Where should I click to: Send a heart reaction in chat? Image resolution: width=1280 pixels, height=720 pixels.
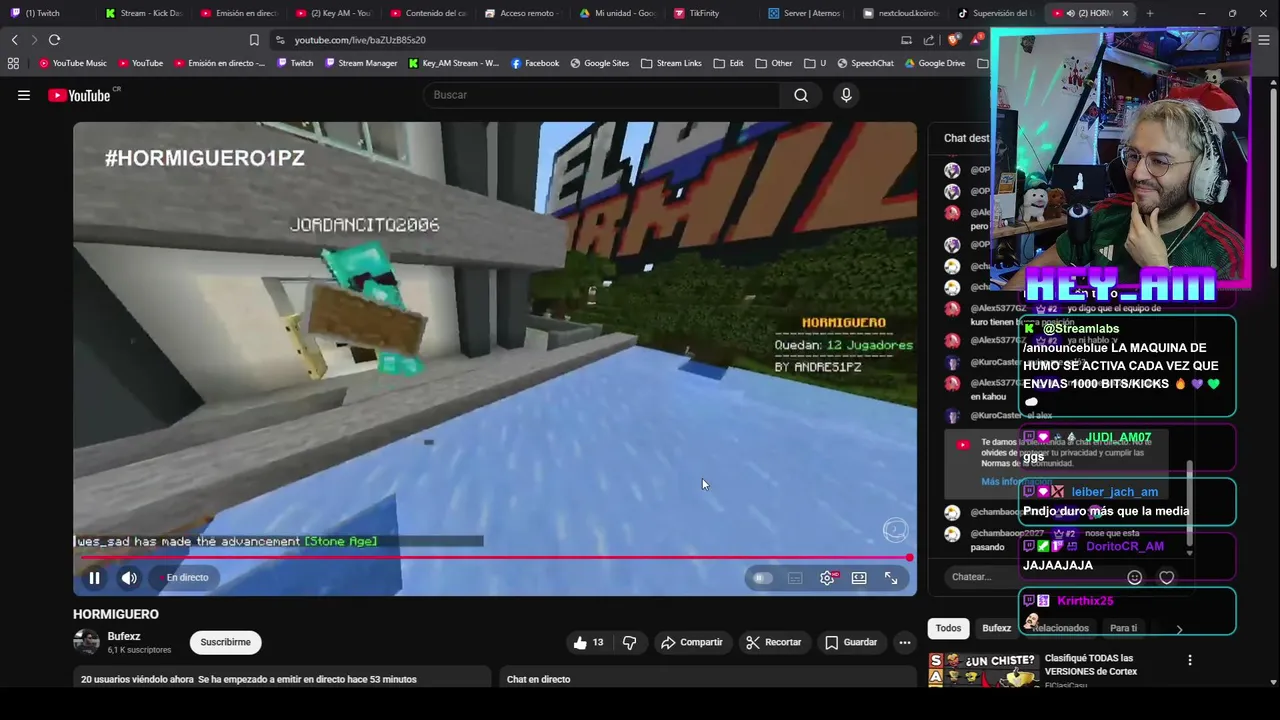(x=1166, y=577)
